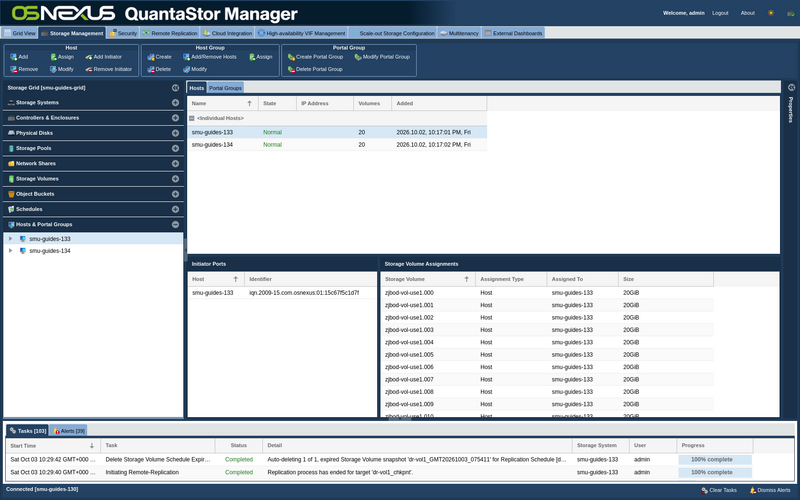Click Modify Portal Group

[x=382, y=57]
